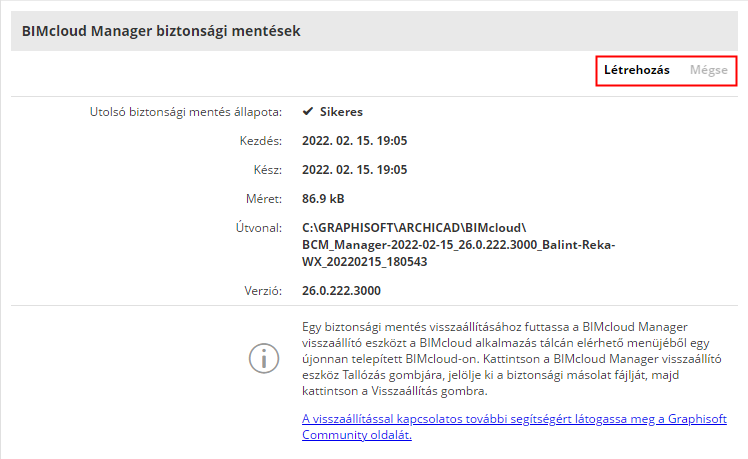
Task: Click the restore instructions paragraph
Action: point(511,359)
